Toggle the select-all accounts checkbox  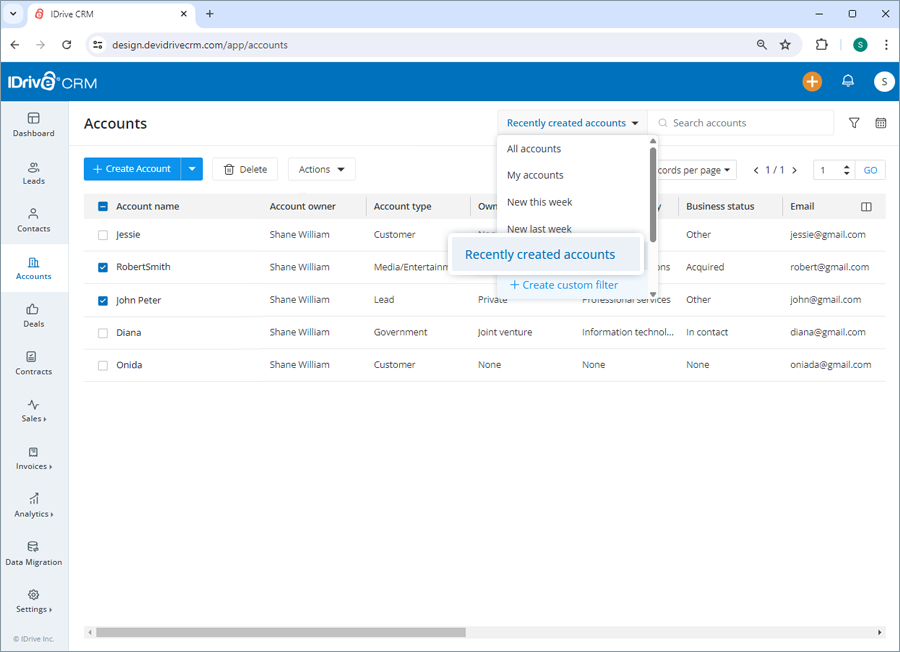[103, 206]
